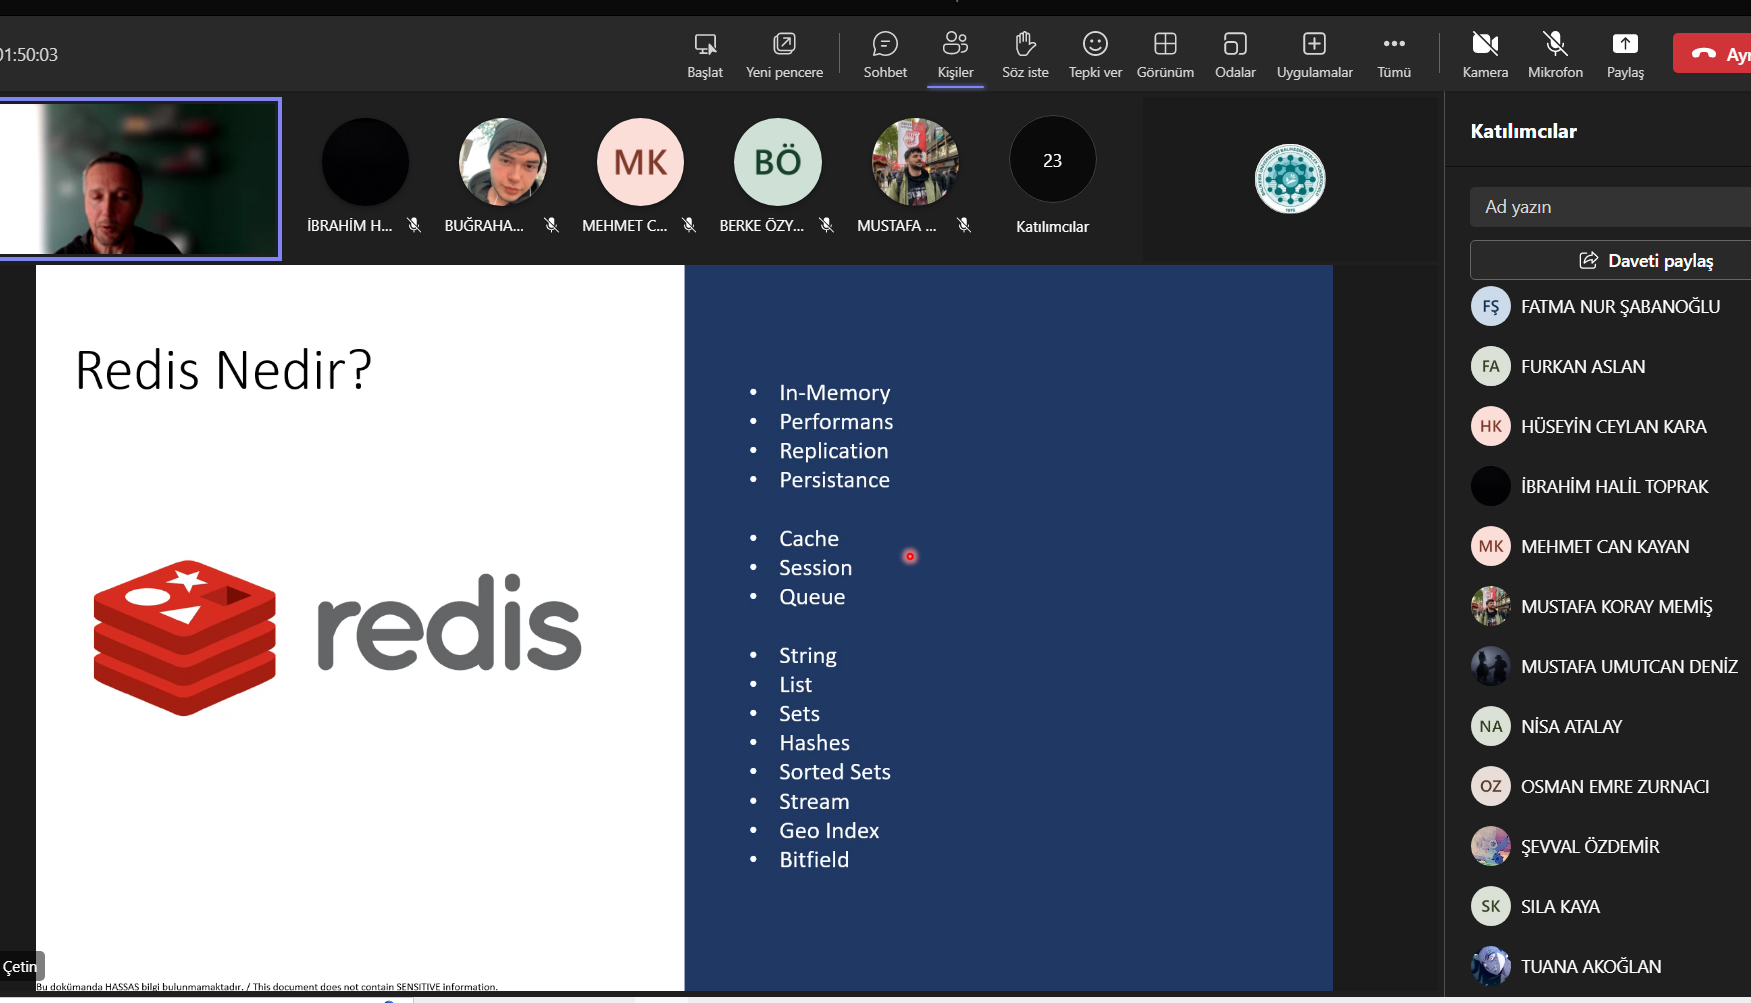This screenshot has height=1003, width=1751.
Task: Select MEHMET CAN KAYAN in participant list
Action: (1610, 546)
